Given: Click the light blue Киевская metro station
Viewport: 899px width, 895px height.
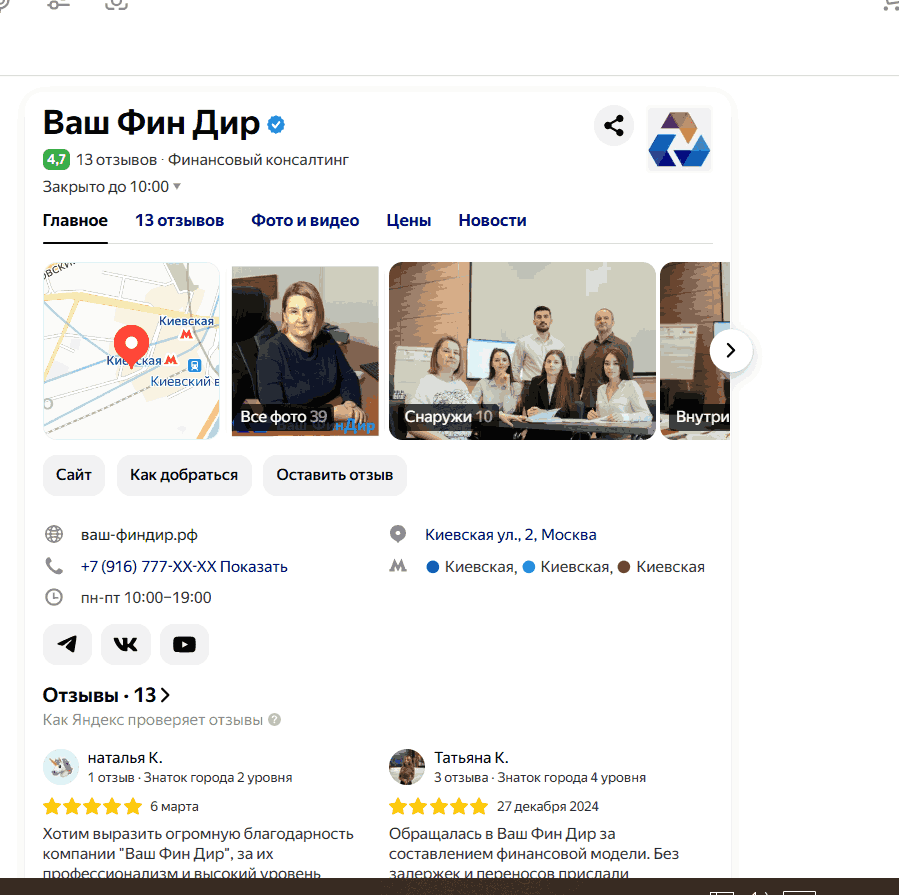Looking at the screenshot, I should (x=568, y=567).
